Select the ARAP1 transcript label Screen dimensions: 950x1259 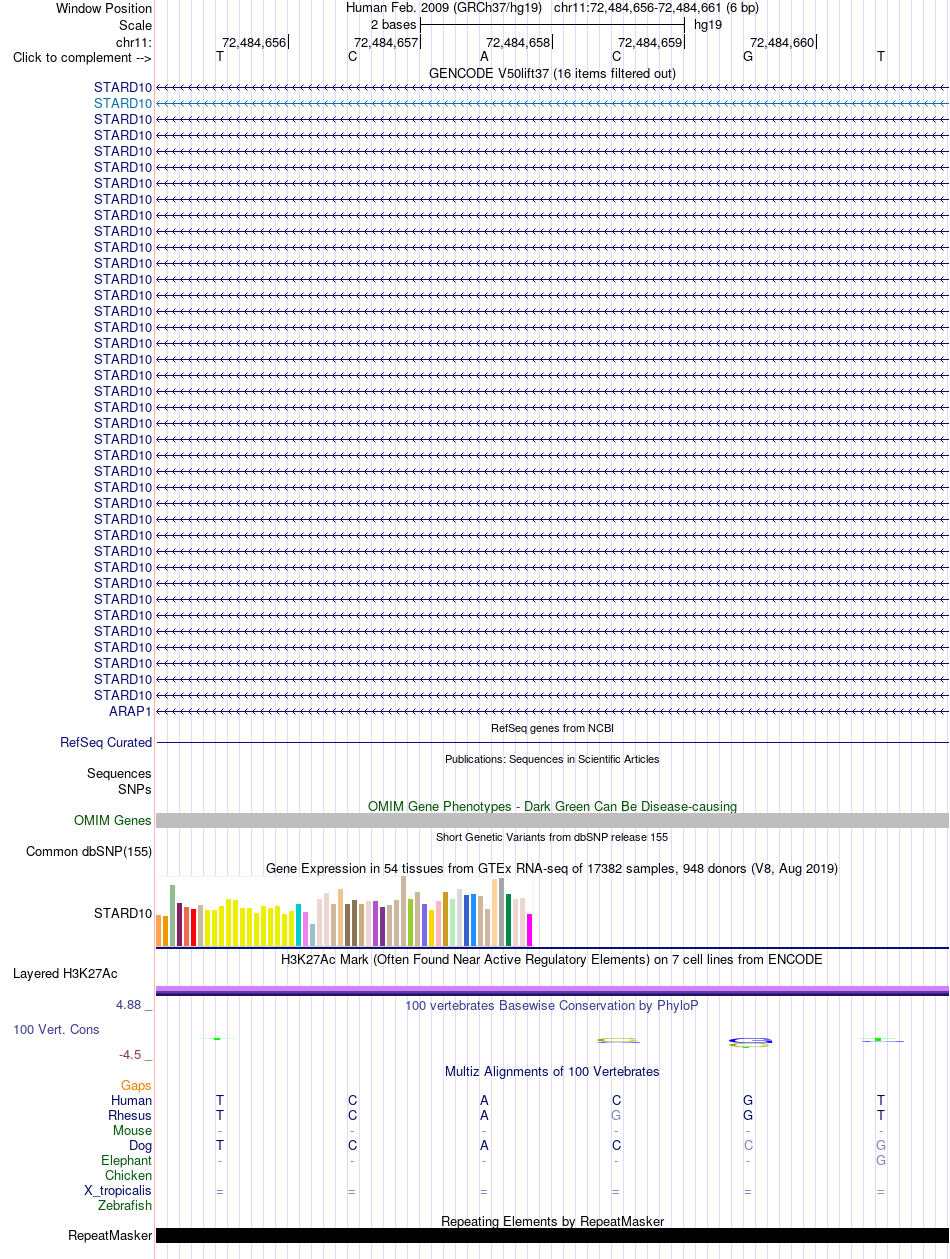pos(130,711)
